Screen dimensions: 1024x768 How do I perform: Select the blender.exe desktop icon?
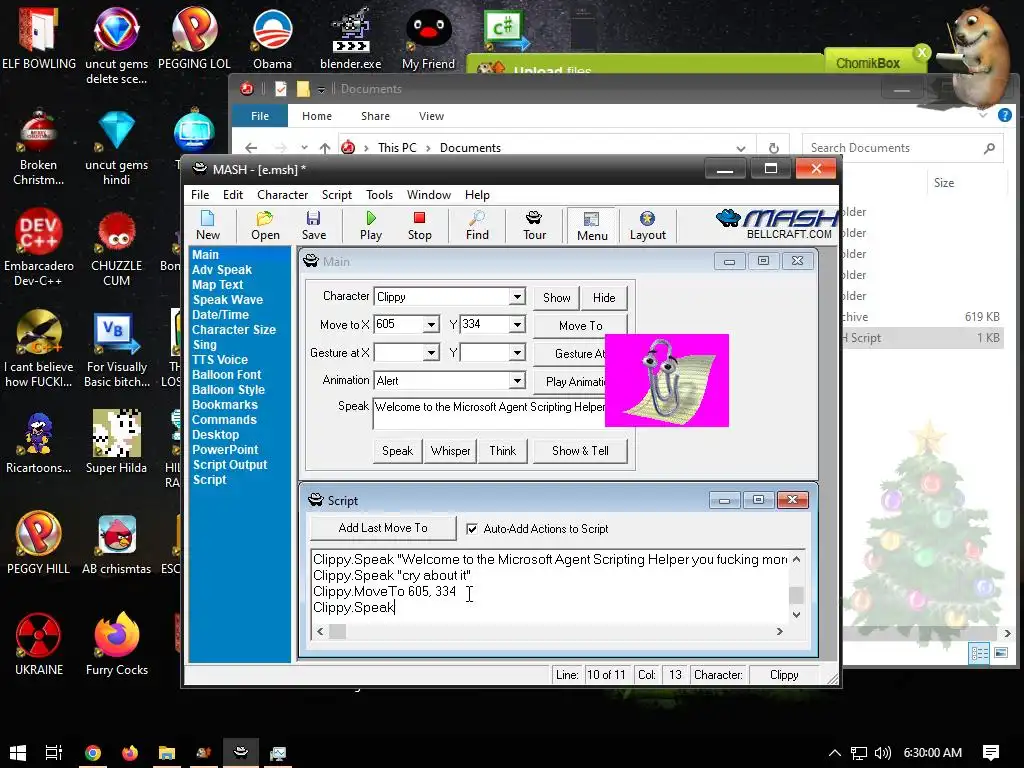pyautogui.click(x=351, y=37)
